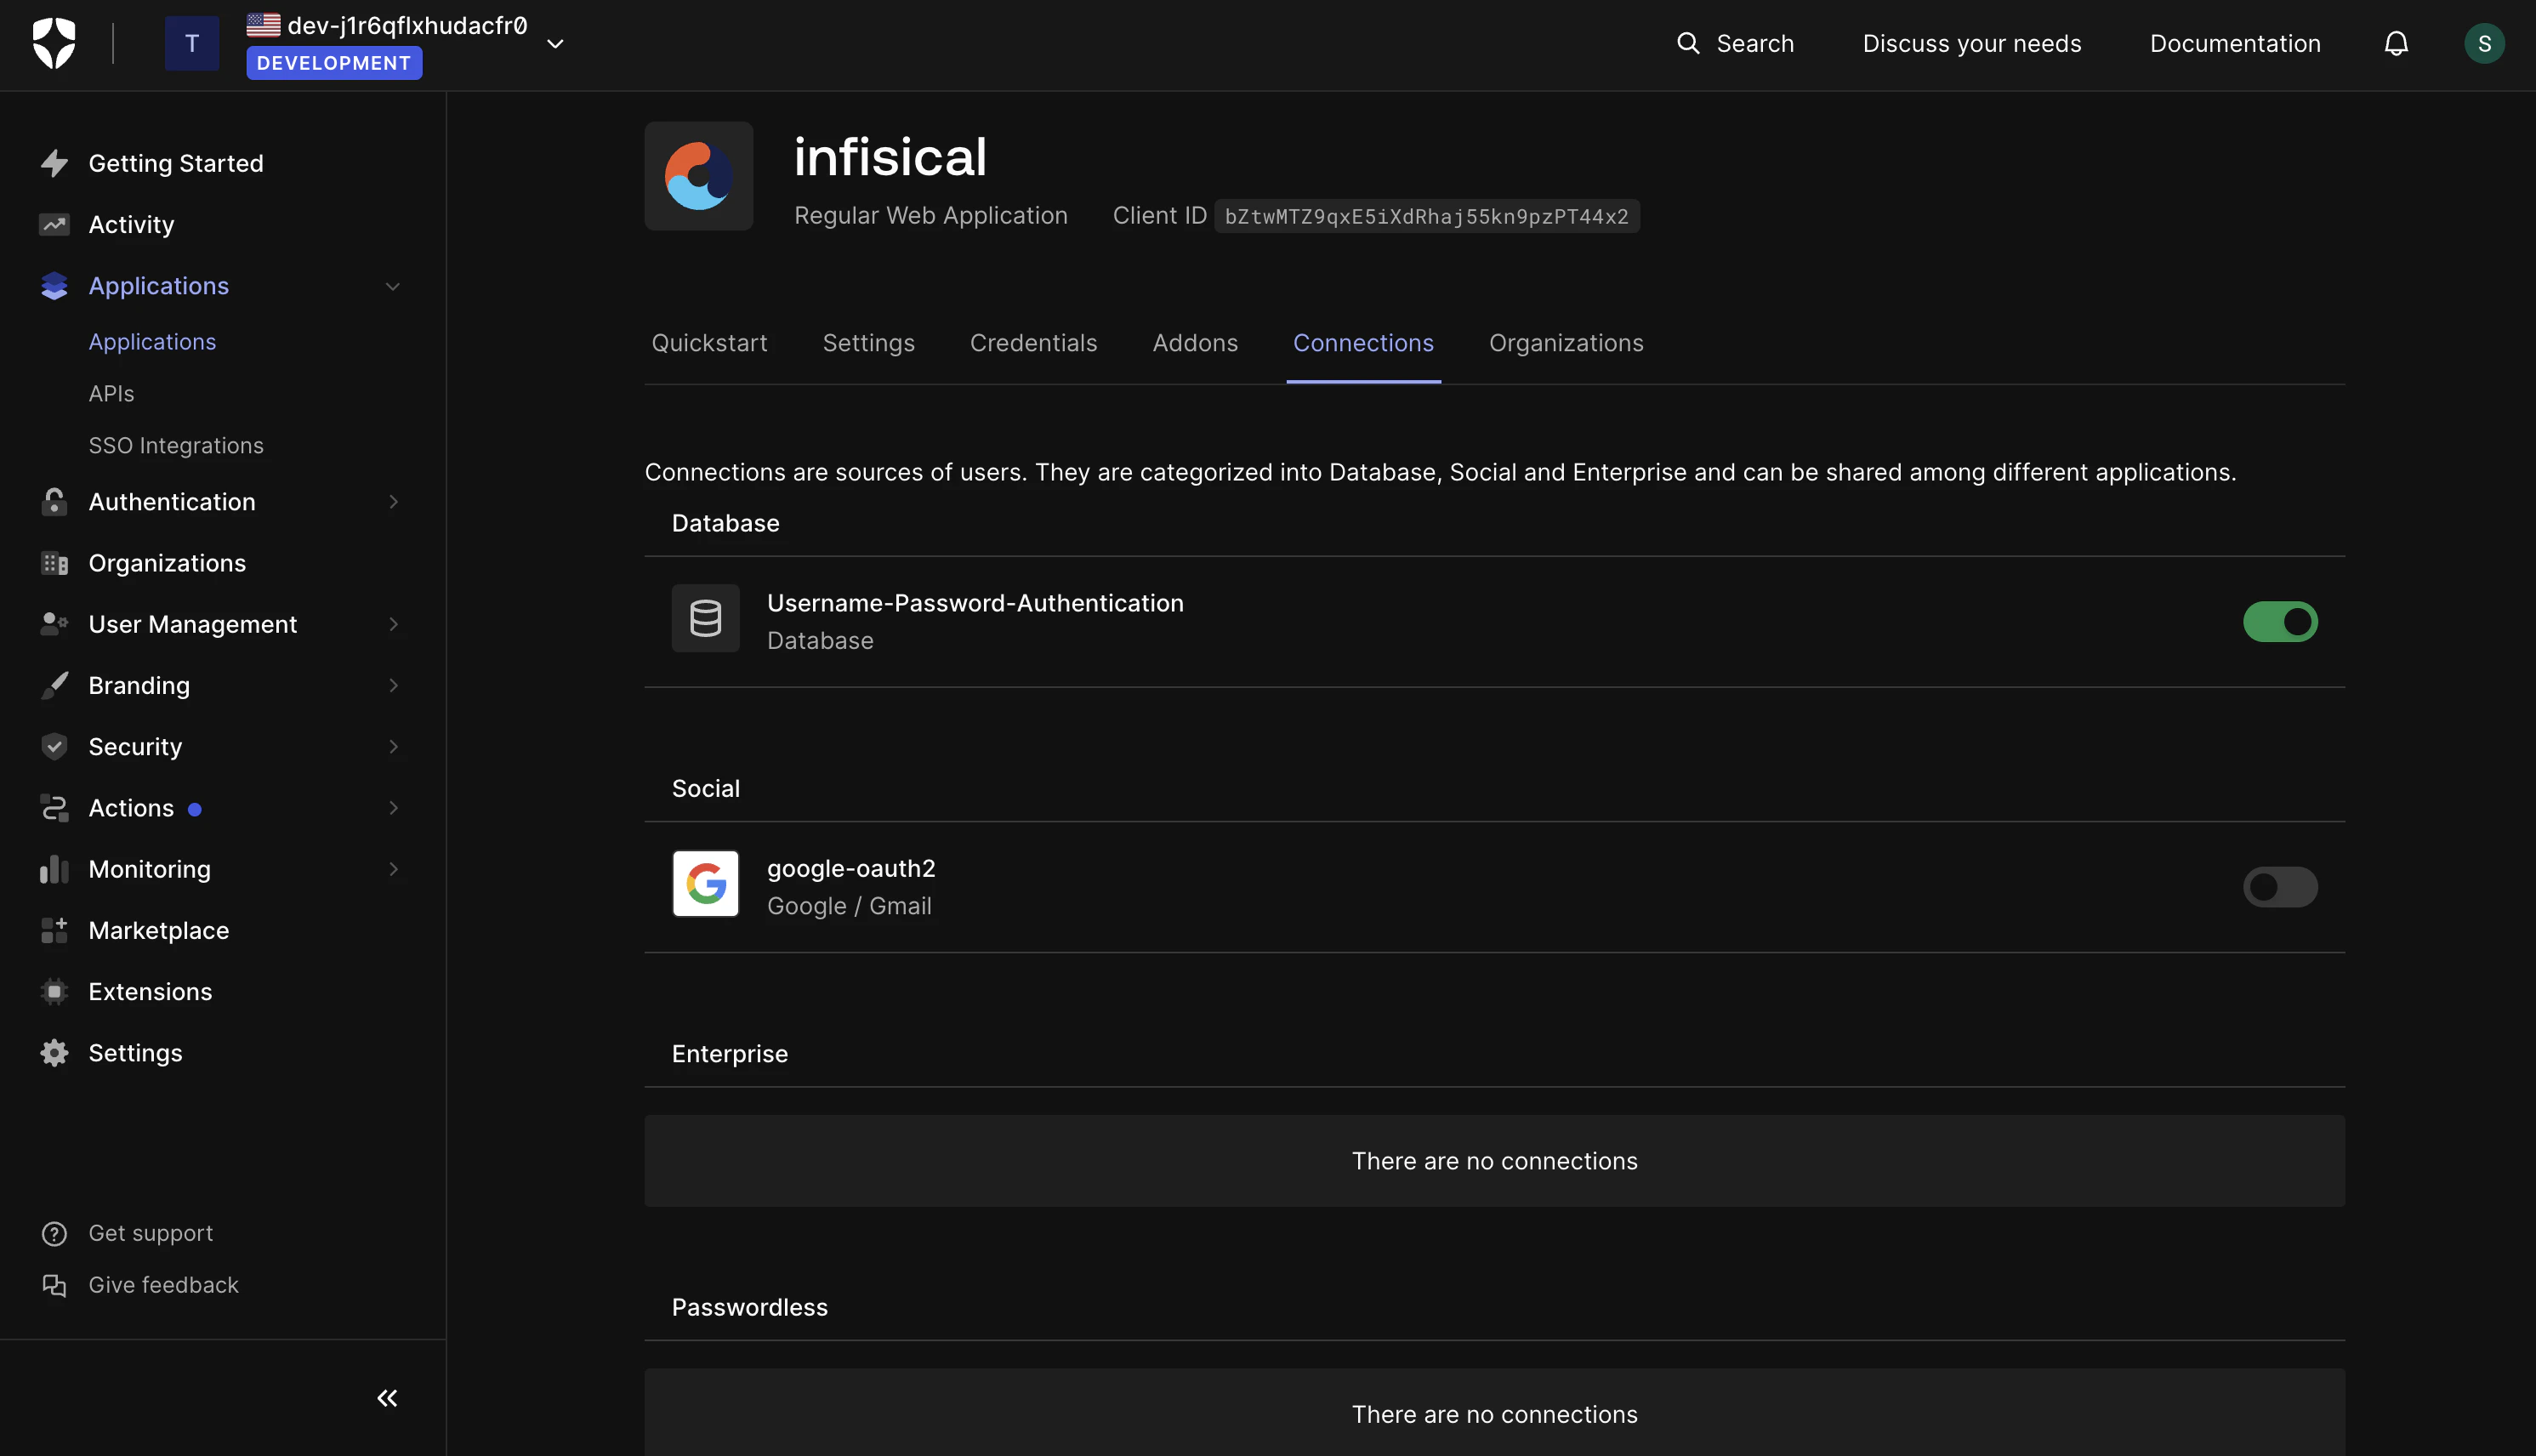The width and height of the screenshot is (2536, 1456).
Task: Open Discuss your needs link
Action: (1971, 43)
